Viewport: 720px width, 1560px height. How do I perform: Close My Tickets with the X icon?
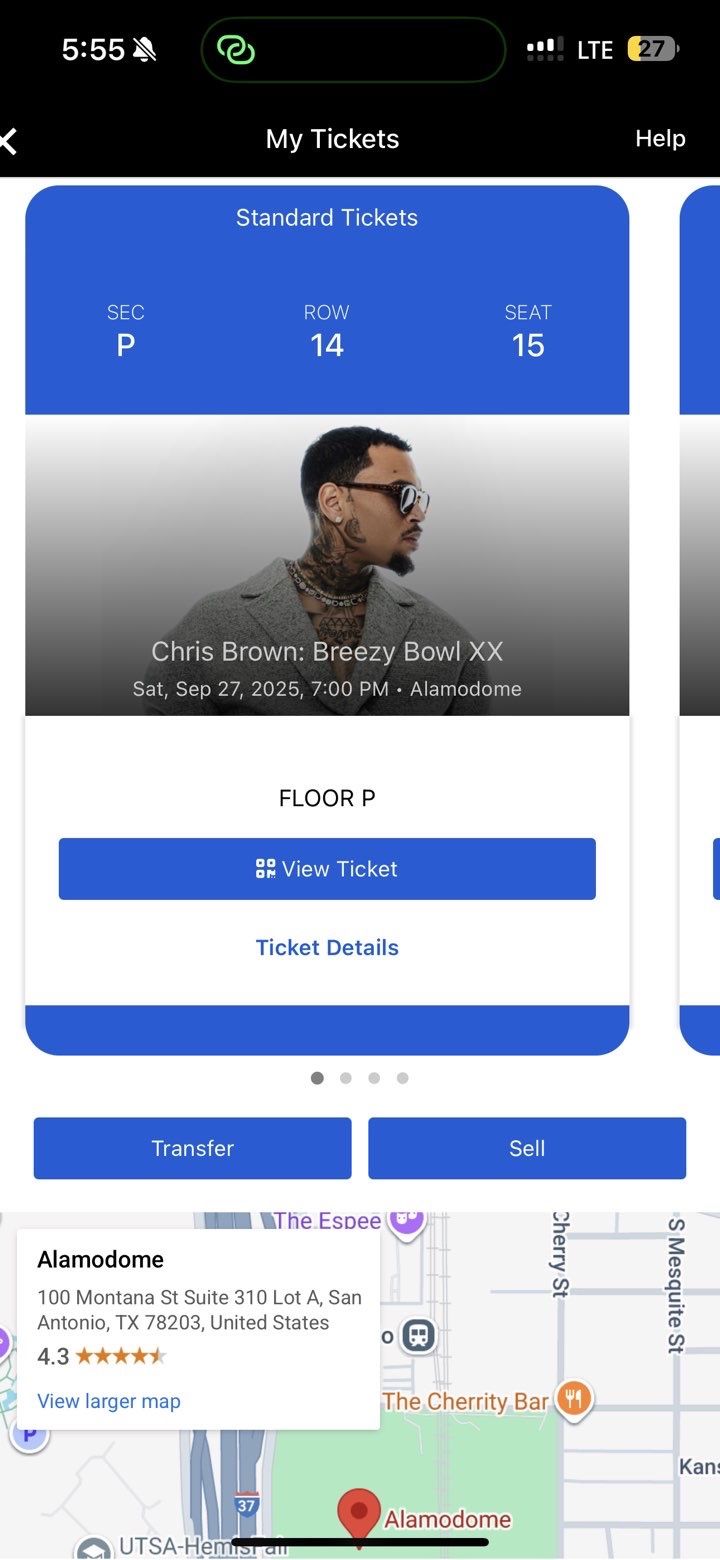10,140
